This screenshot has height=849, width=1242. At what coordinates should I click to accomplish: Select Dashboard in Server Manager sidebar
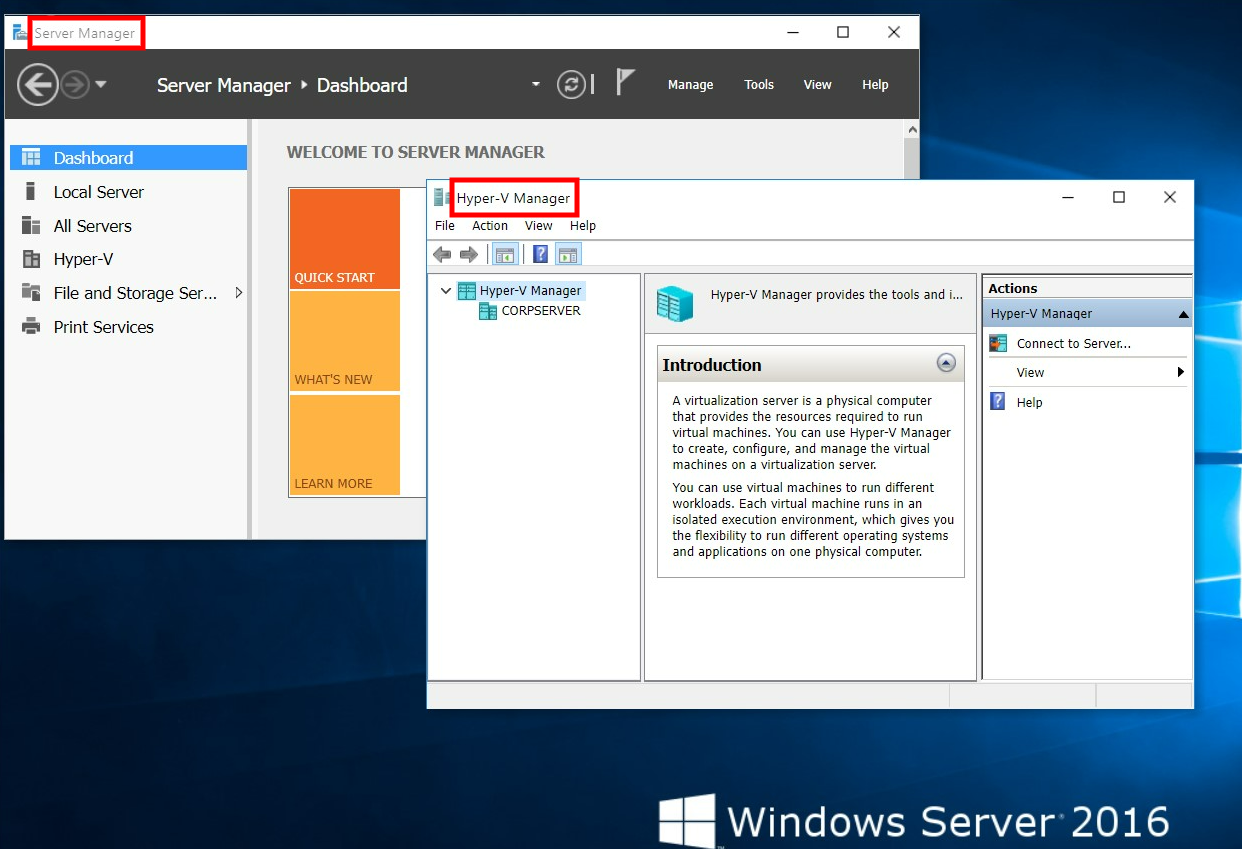click(129, 158)
